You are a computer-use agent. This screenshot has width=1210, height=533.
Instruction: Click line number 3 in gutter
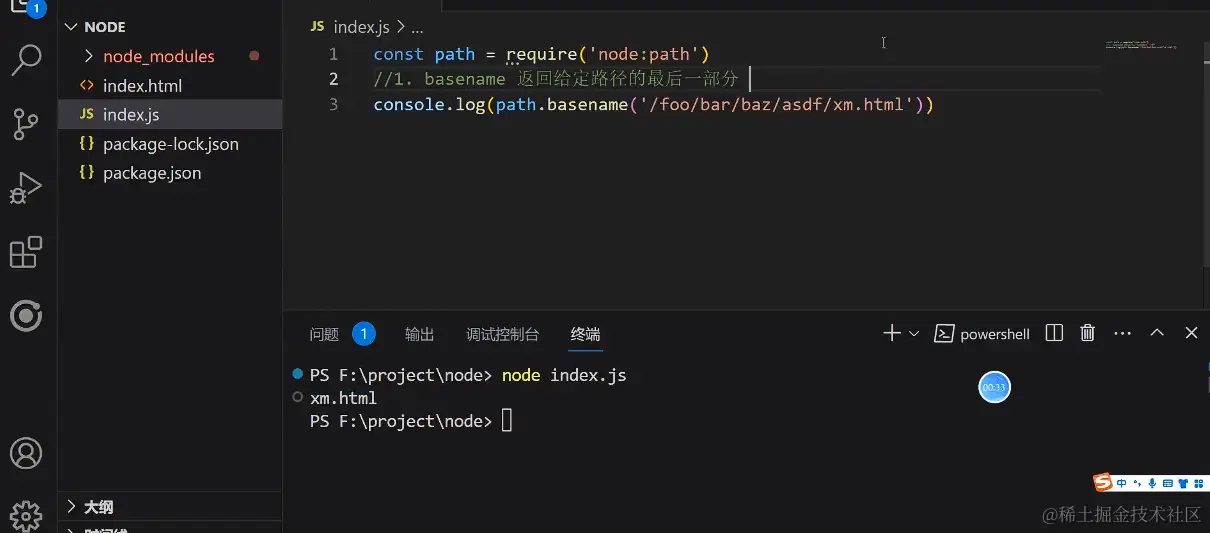point(333,104)
